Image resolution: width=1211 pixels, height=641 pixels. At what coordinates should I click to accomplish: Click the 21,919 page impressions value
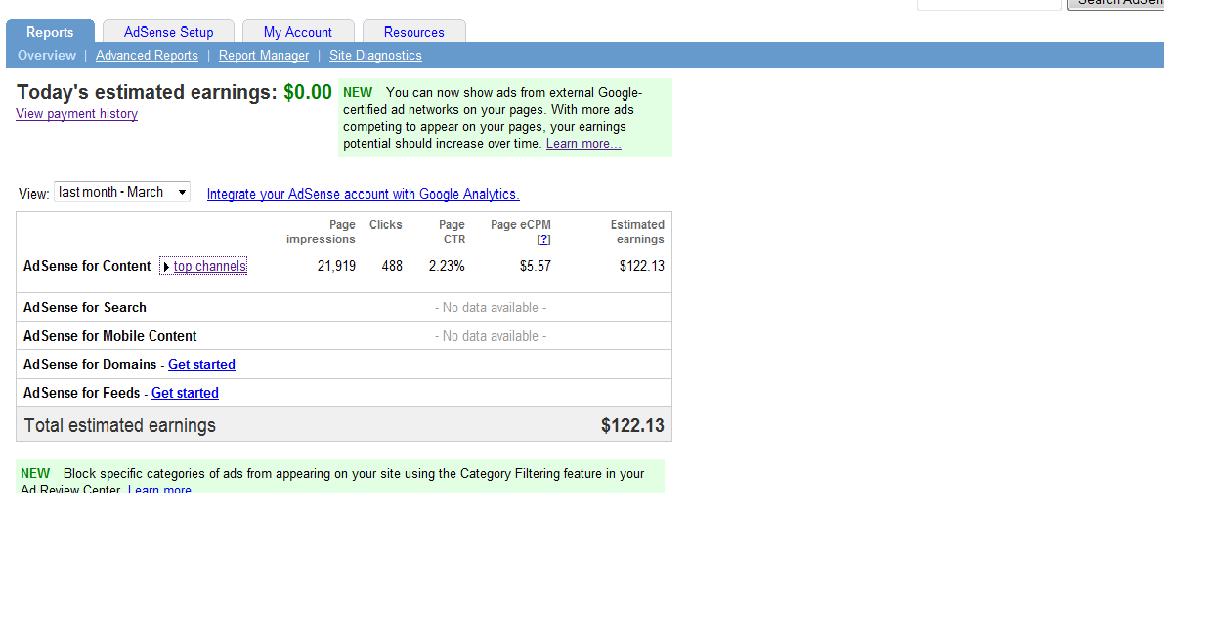click(x=337, y=266)
